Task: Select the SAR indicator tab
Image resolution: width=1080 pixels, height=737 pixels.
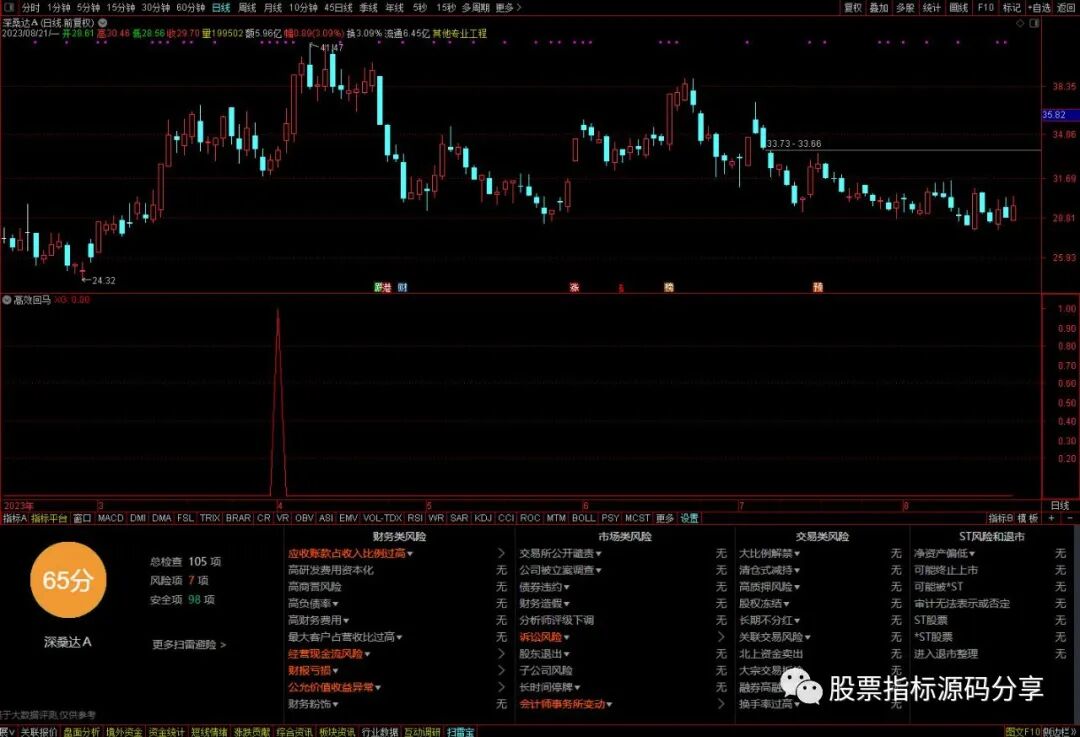Action: tap(459, 518)
